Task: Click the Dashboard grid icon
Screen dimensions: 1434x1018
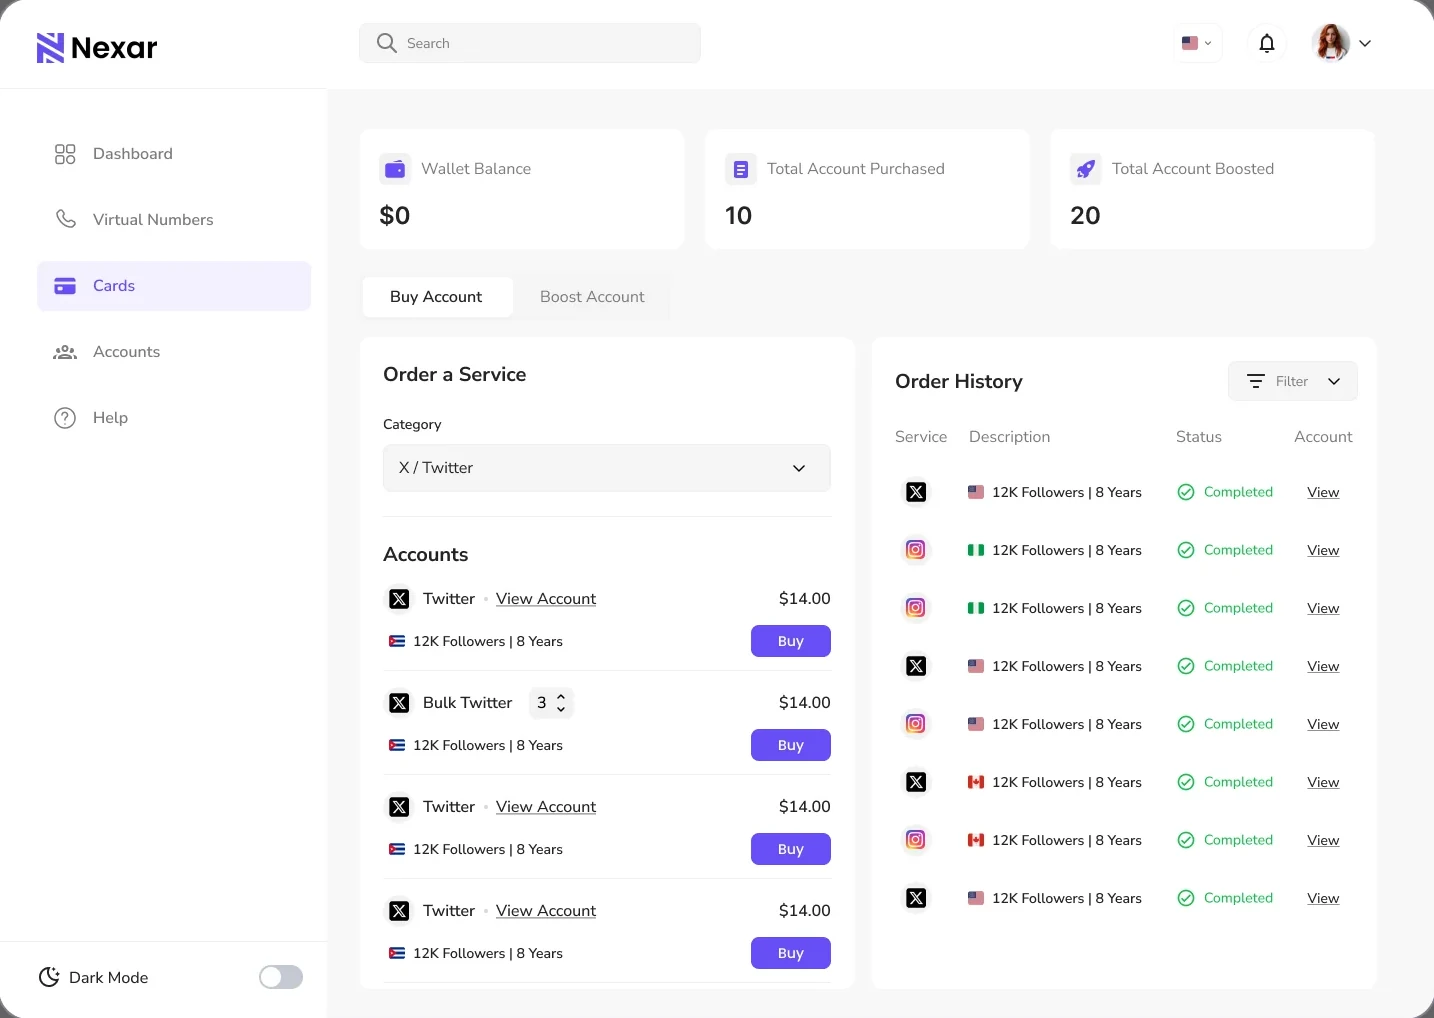Action: pos(65,154)
